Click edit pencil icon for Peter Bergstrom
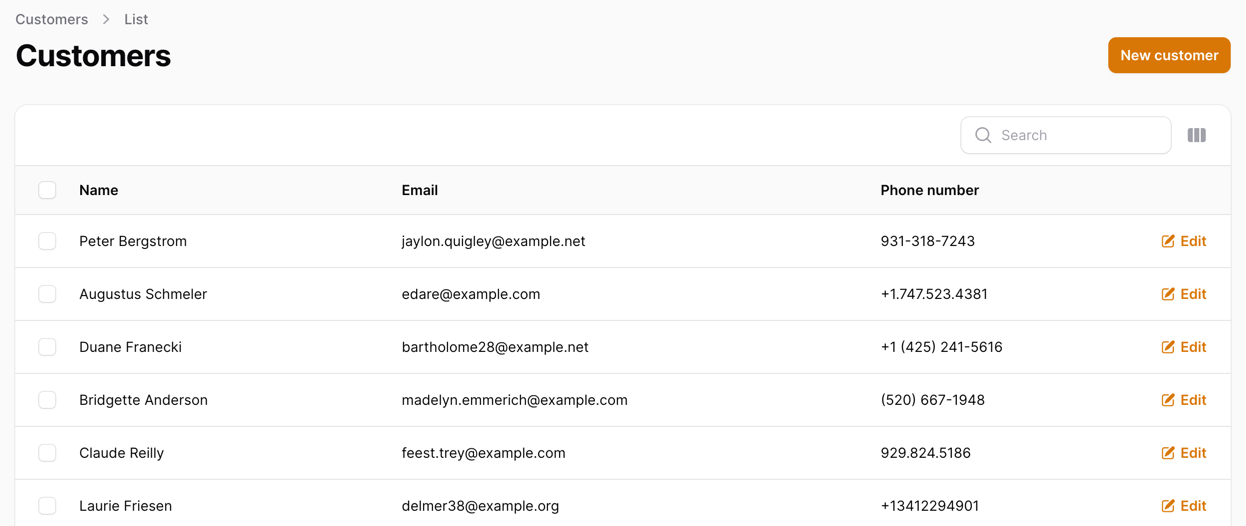 coord(1168,241)
